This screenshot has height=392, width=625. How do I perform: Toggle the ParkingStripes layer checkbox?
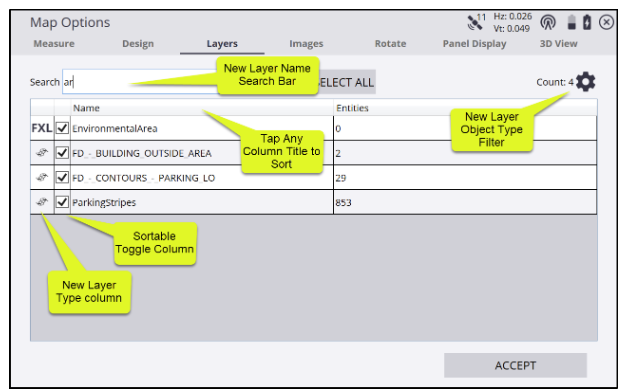point(62,202)
